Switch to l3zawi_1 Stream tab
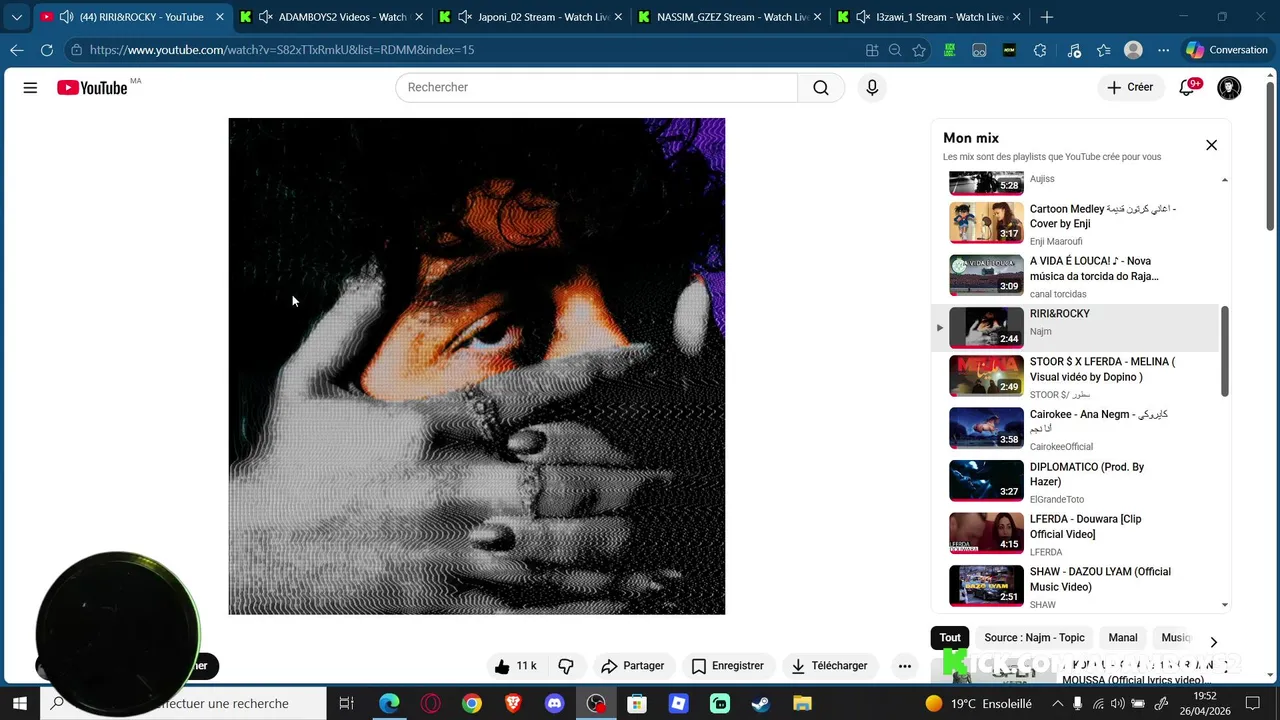Image resolution: width=1280 pixels, height=720 pixels. pos(930,17)
